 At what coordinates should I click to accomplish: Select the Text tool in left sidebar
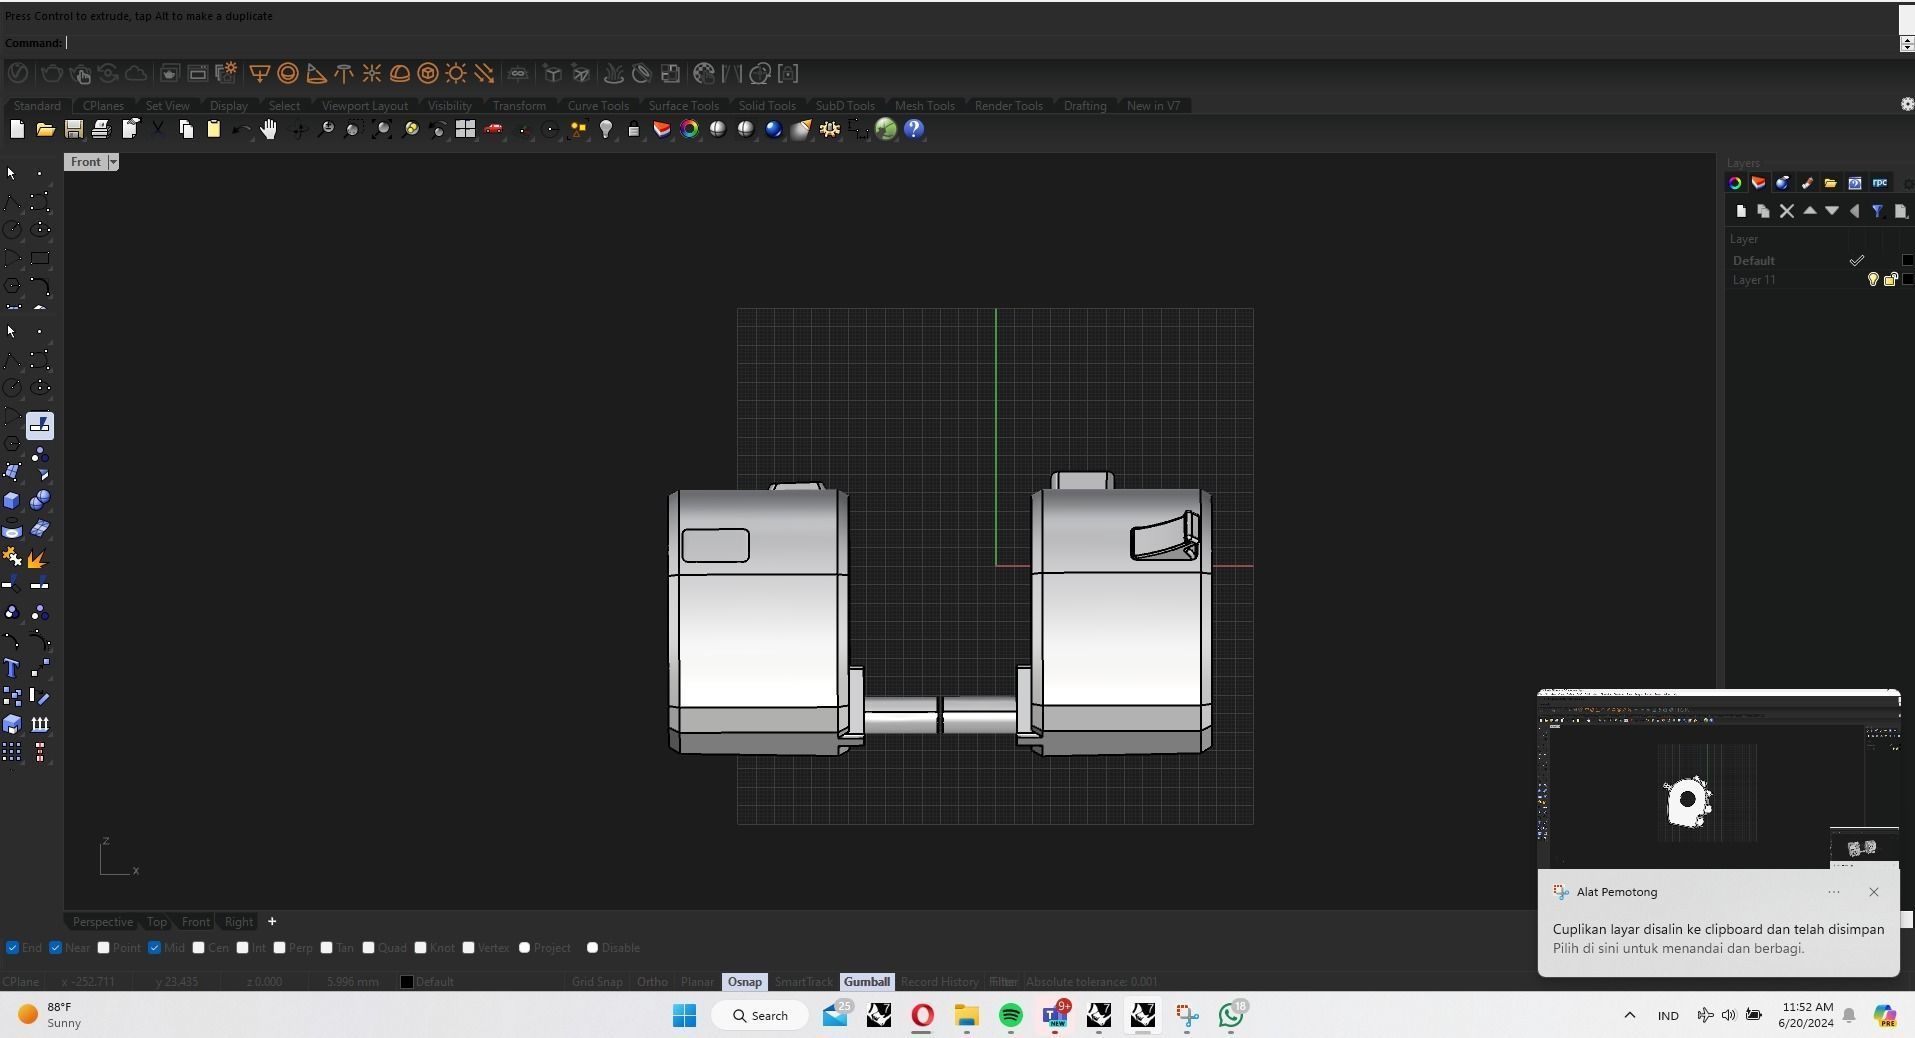(x=12, y=669)
